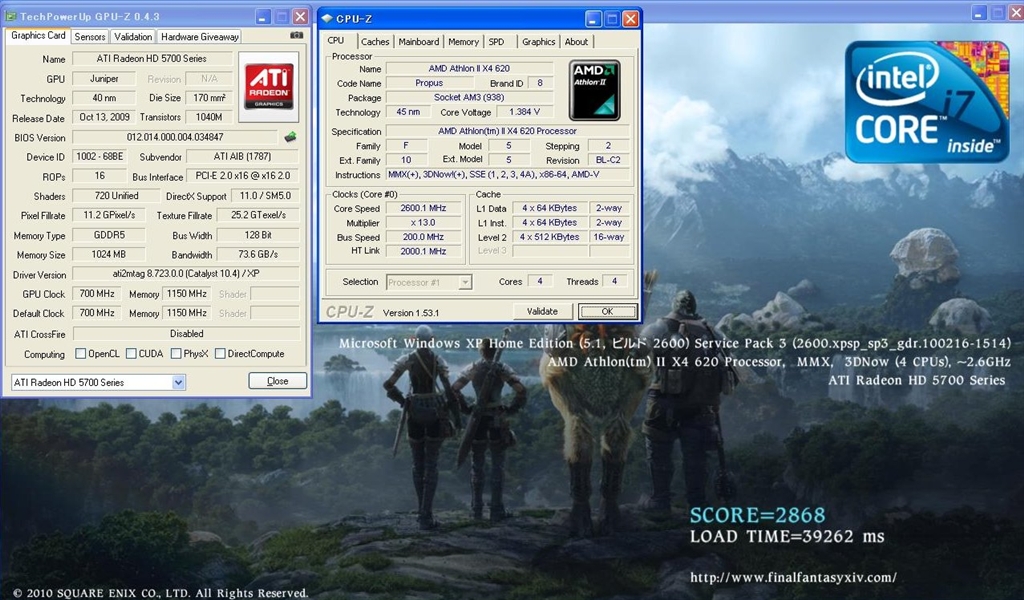Close the CPU-Z window

click(x=630, y=18)
